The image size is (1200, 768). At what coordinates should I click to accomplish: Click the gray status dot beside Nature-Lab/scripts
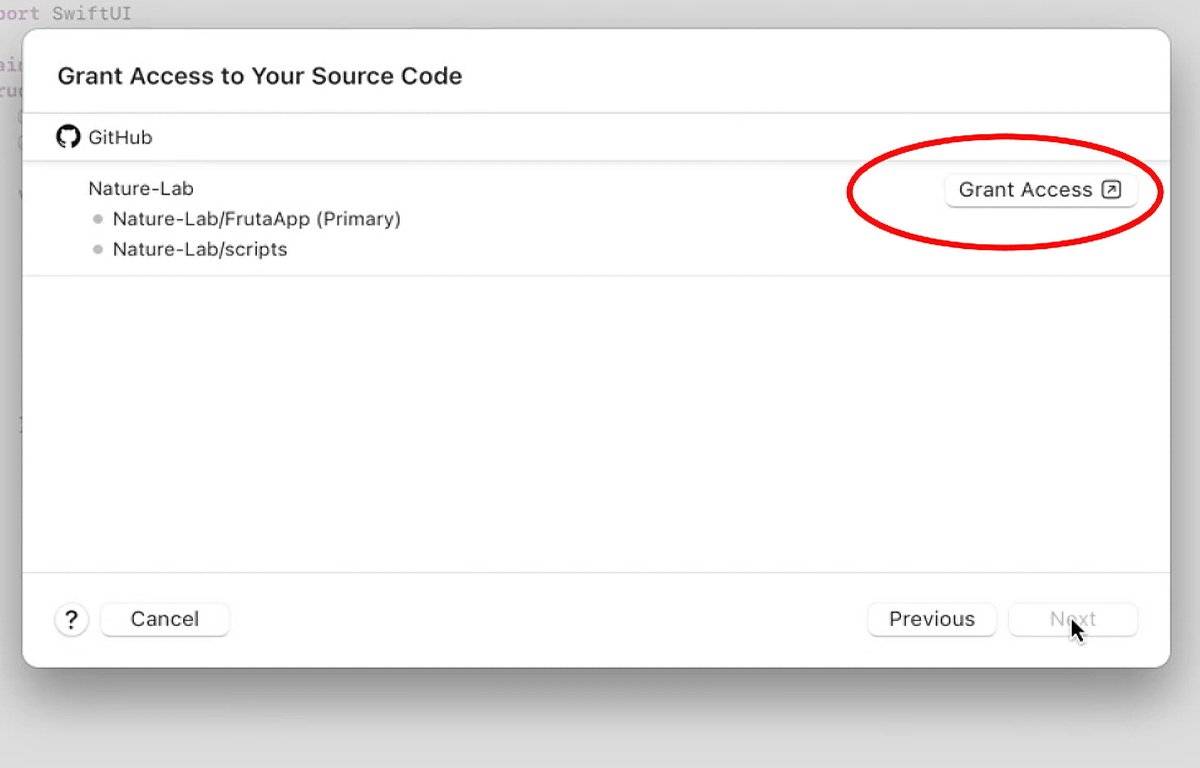click(98, 249)
